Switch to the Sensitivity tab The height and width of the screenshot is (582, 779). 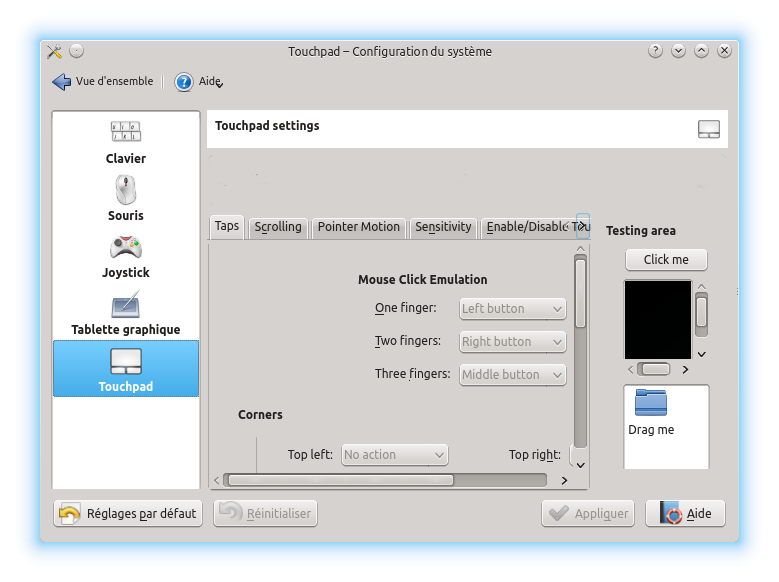443,227
